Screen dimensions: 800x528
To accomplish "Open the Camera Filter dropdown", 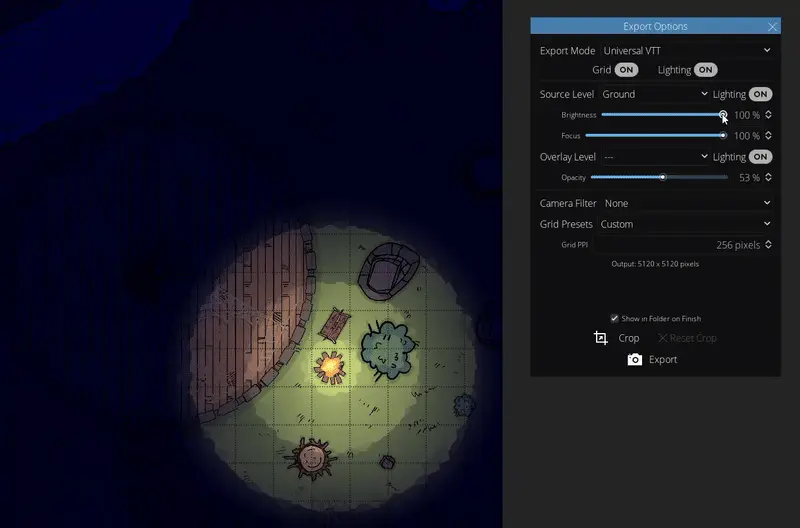I will coord(687,203).
